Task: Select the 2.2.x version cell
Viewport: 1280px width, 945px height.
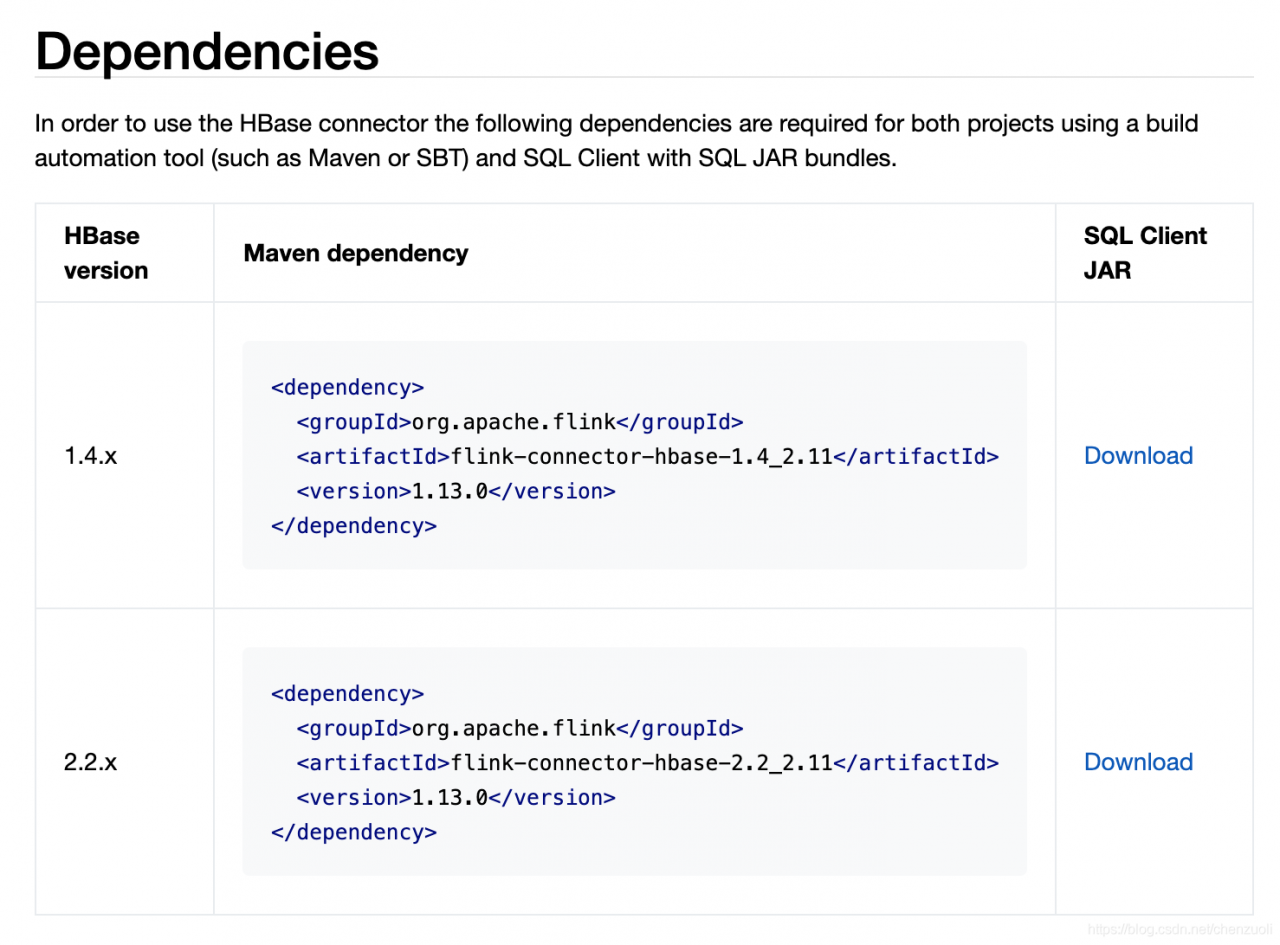Action: [x=90, y=762]
